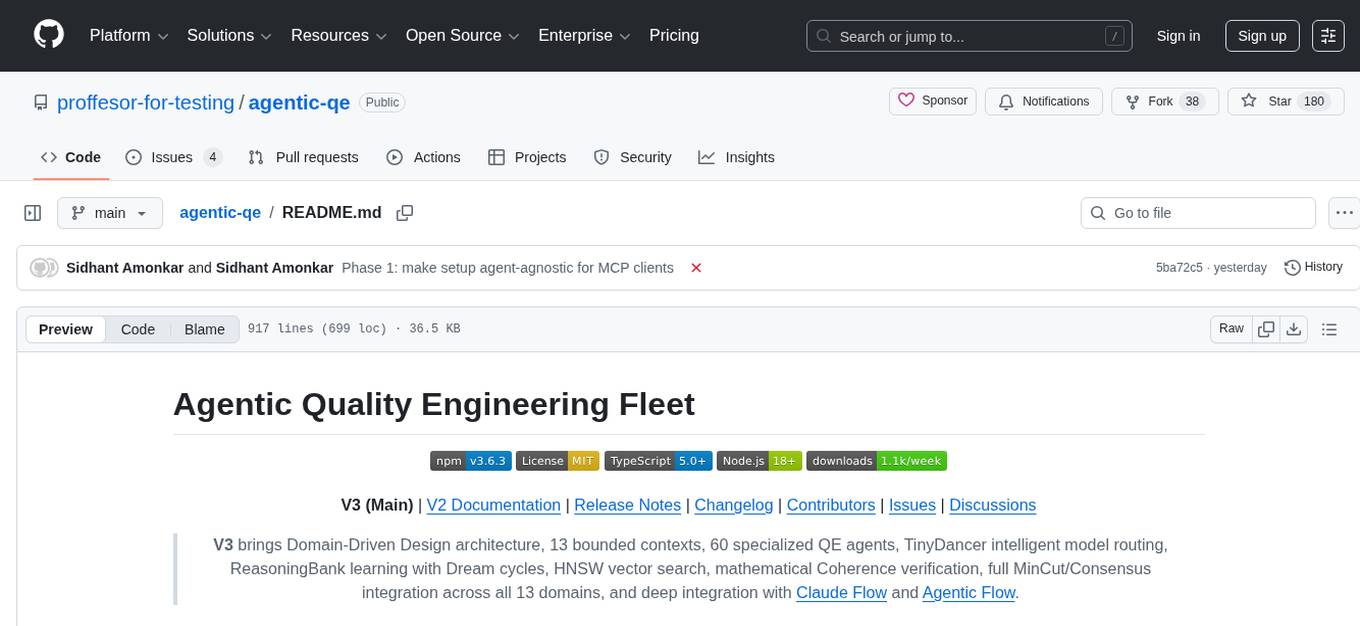Open the Claude Flow link
This screenshot has height=626, width=1360.
(841, 593)
